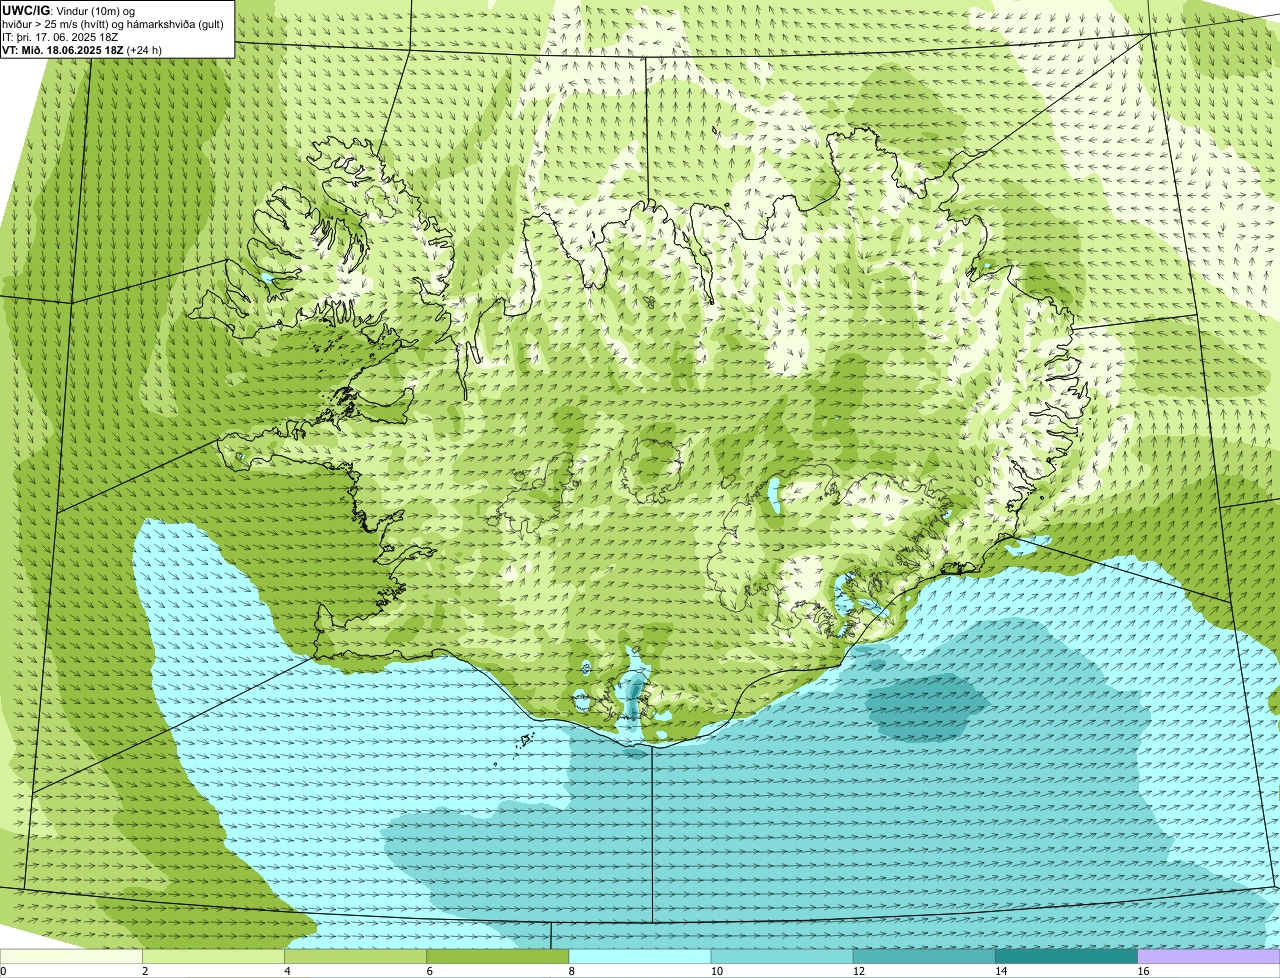Click the scale label "0"

[3, 971]
